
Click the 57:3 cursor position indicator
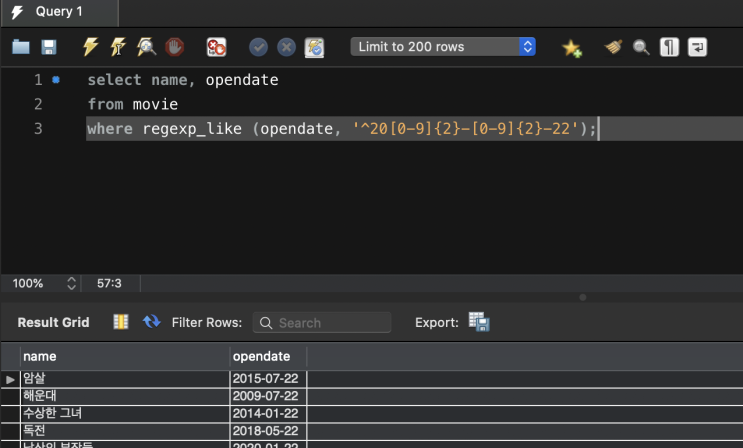click(x=109, y=283)
